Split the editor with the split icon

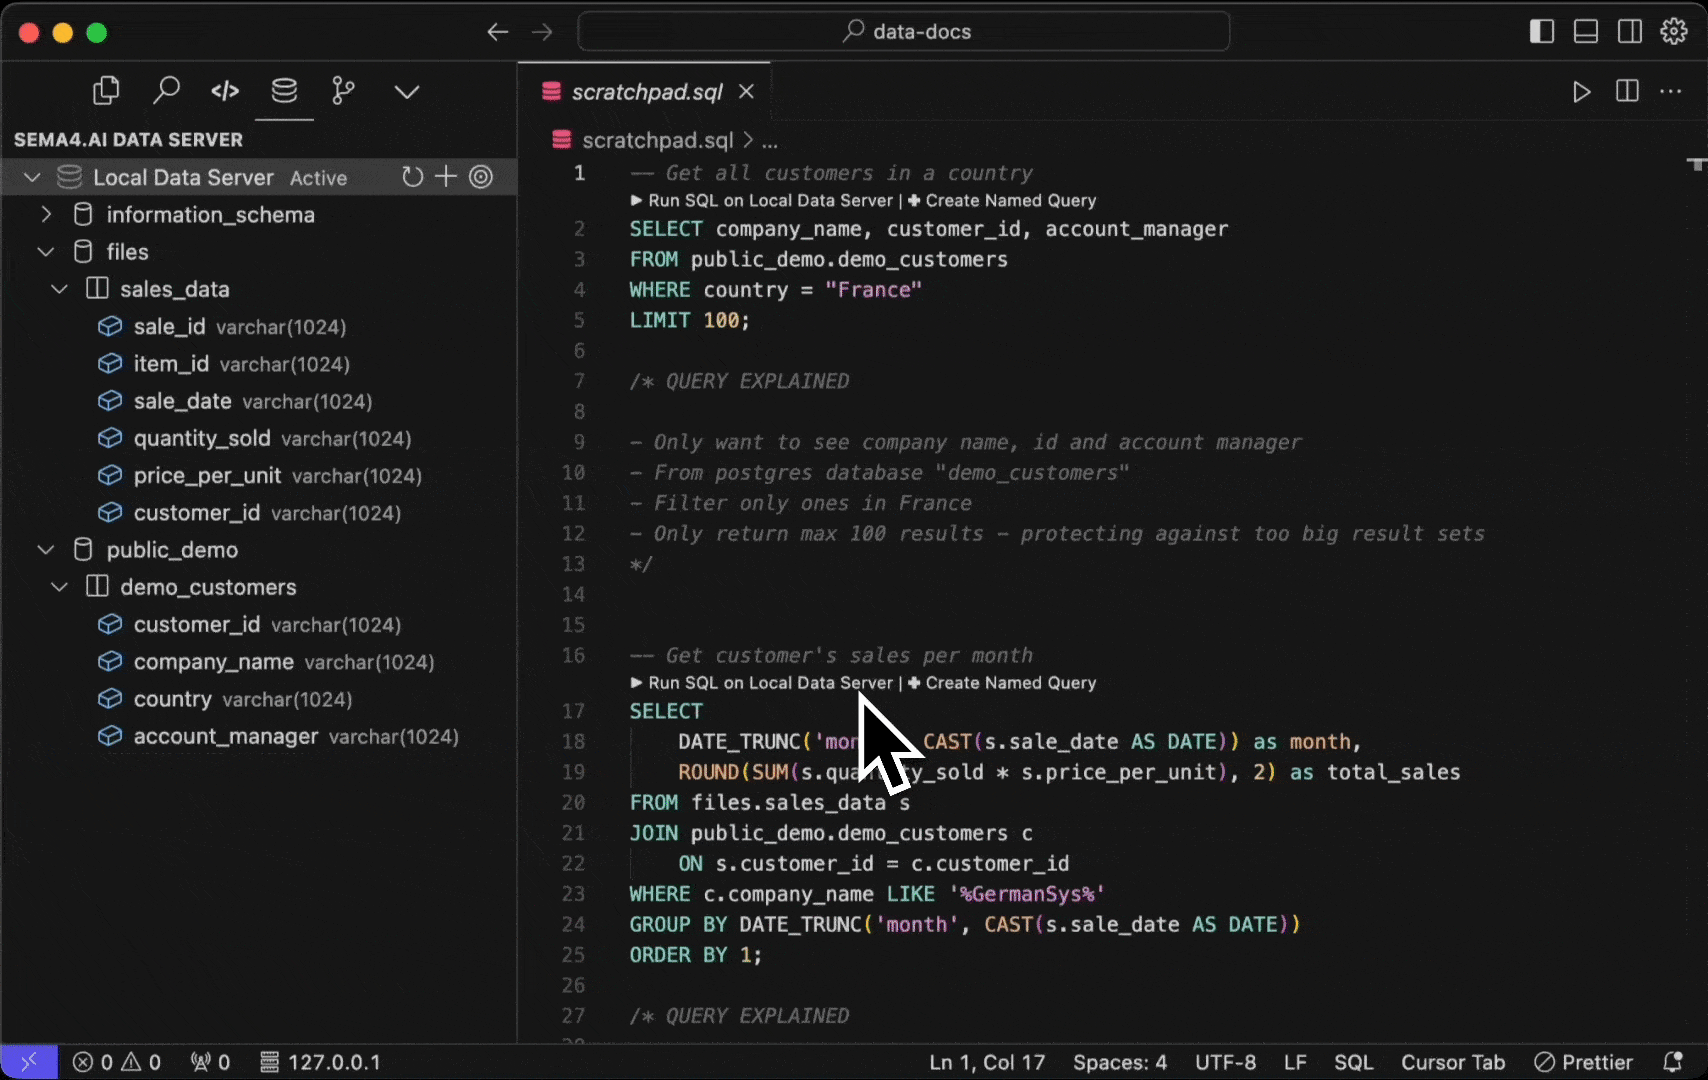tap(1626, 91)
